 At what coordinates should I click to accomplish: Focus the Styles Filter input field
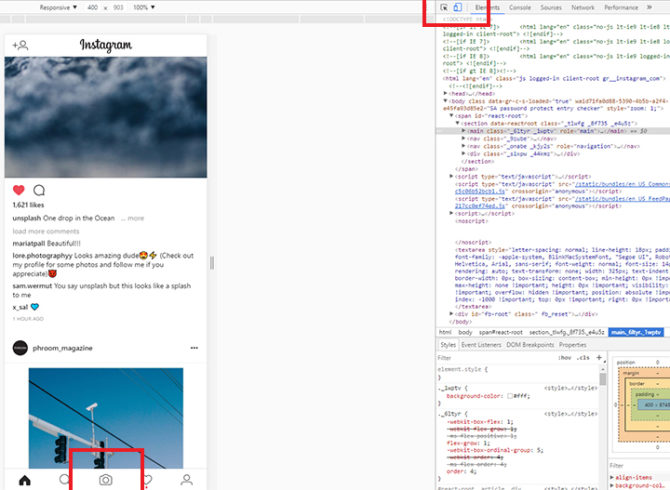(x=496, y=358)
